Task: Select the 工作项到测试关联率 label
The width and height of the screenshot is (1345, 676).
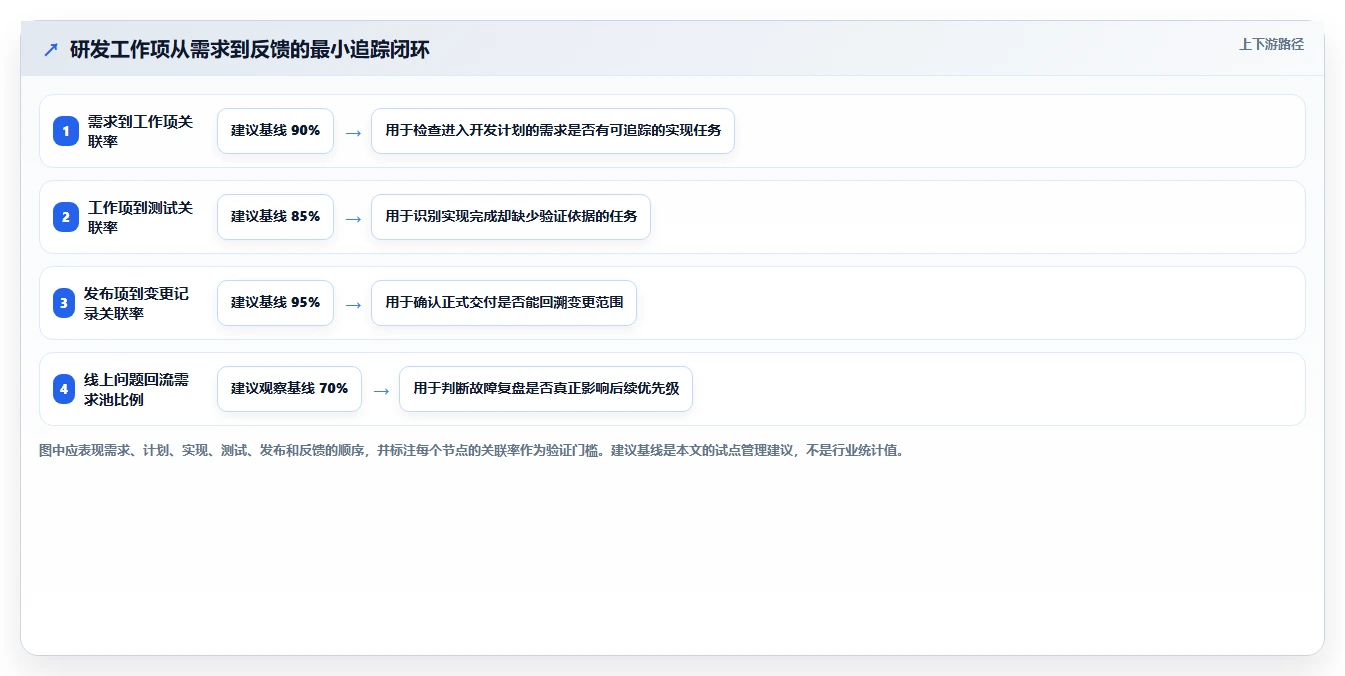Action: (x=140, y=217)
